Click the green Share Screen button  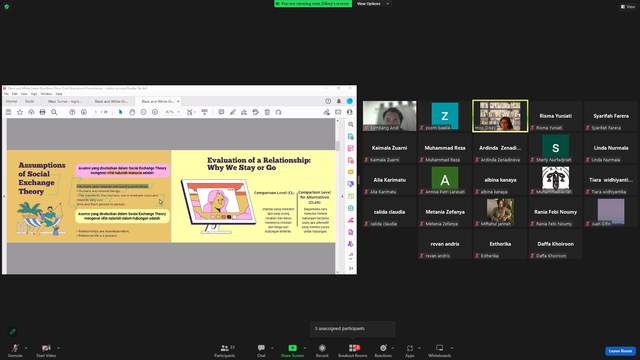tap(292, 350)
